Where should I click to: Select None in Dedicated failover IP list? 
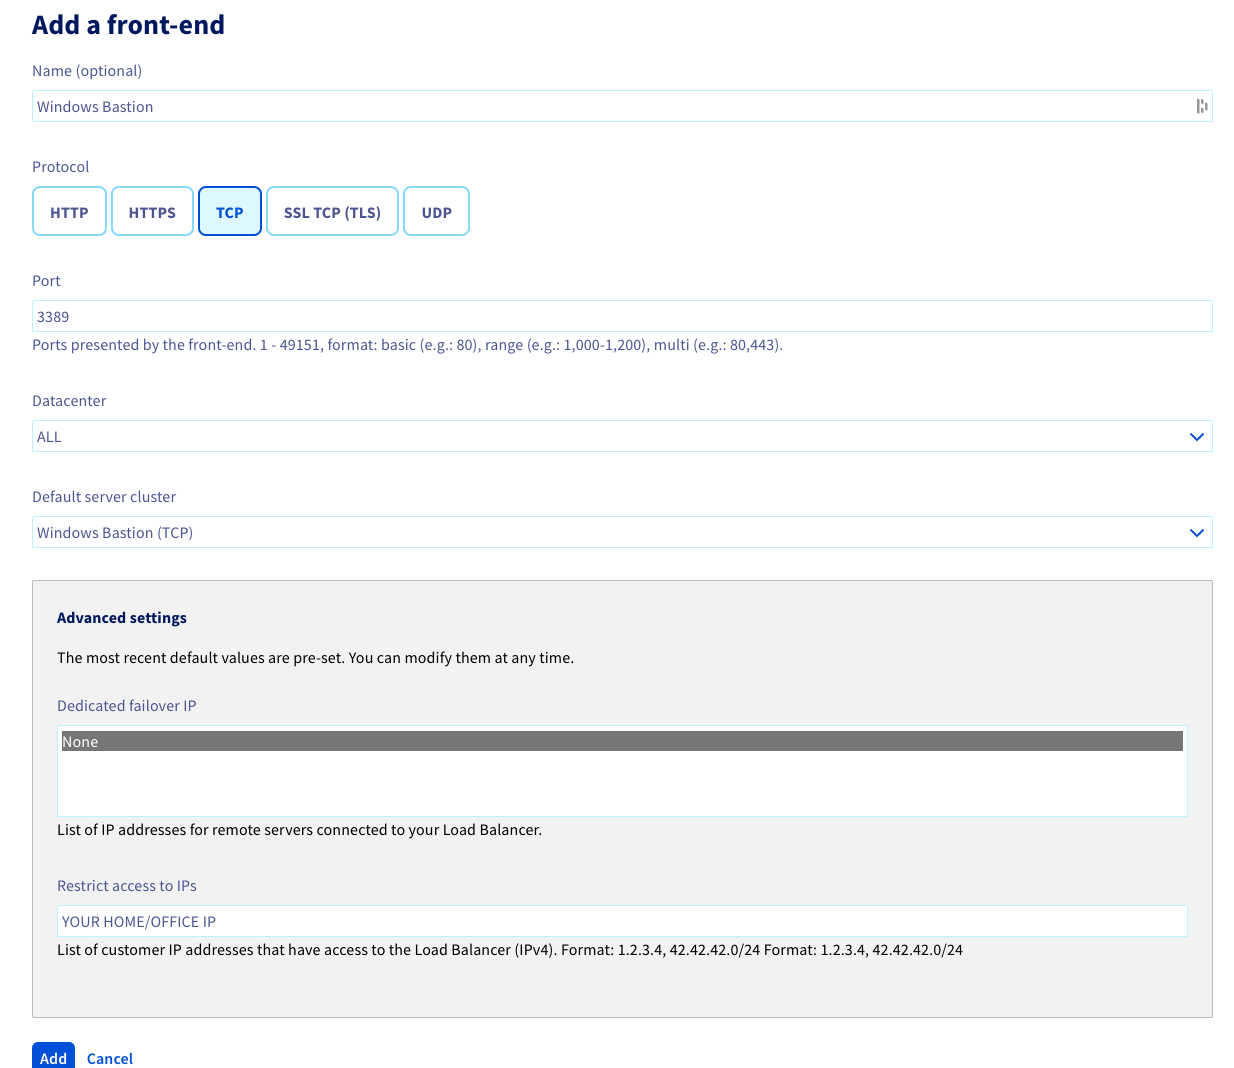coord(622,741)
